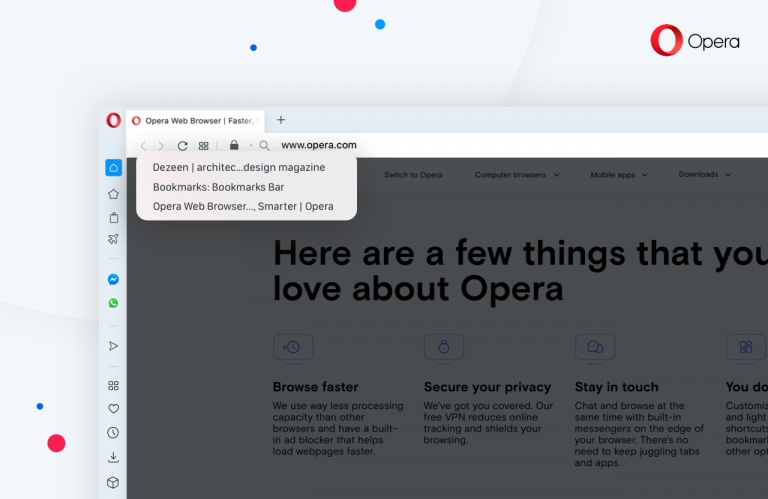
Task: Click the Switch to Opera link
Action: [x=413, y=175]
